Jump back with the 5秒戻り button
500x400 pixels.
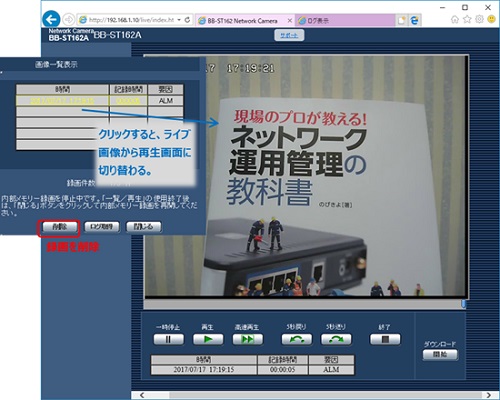297,340
